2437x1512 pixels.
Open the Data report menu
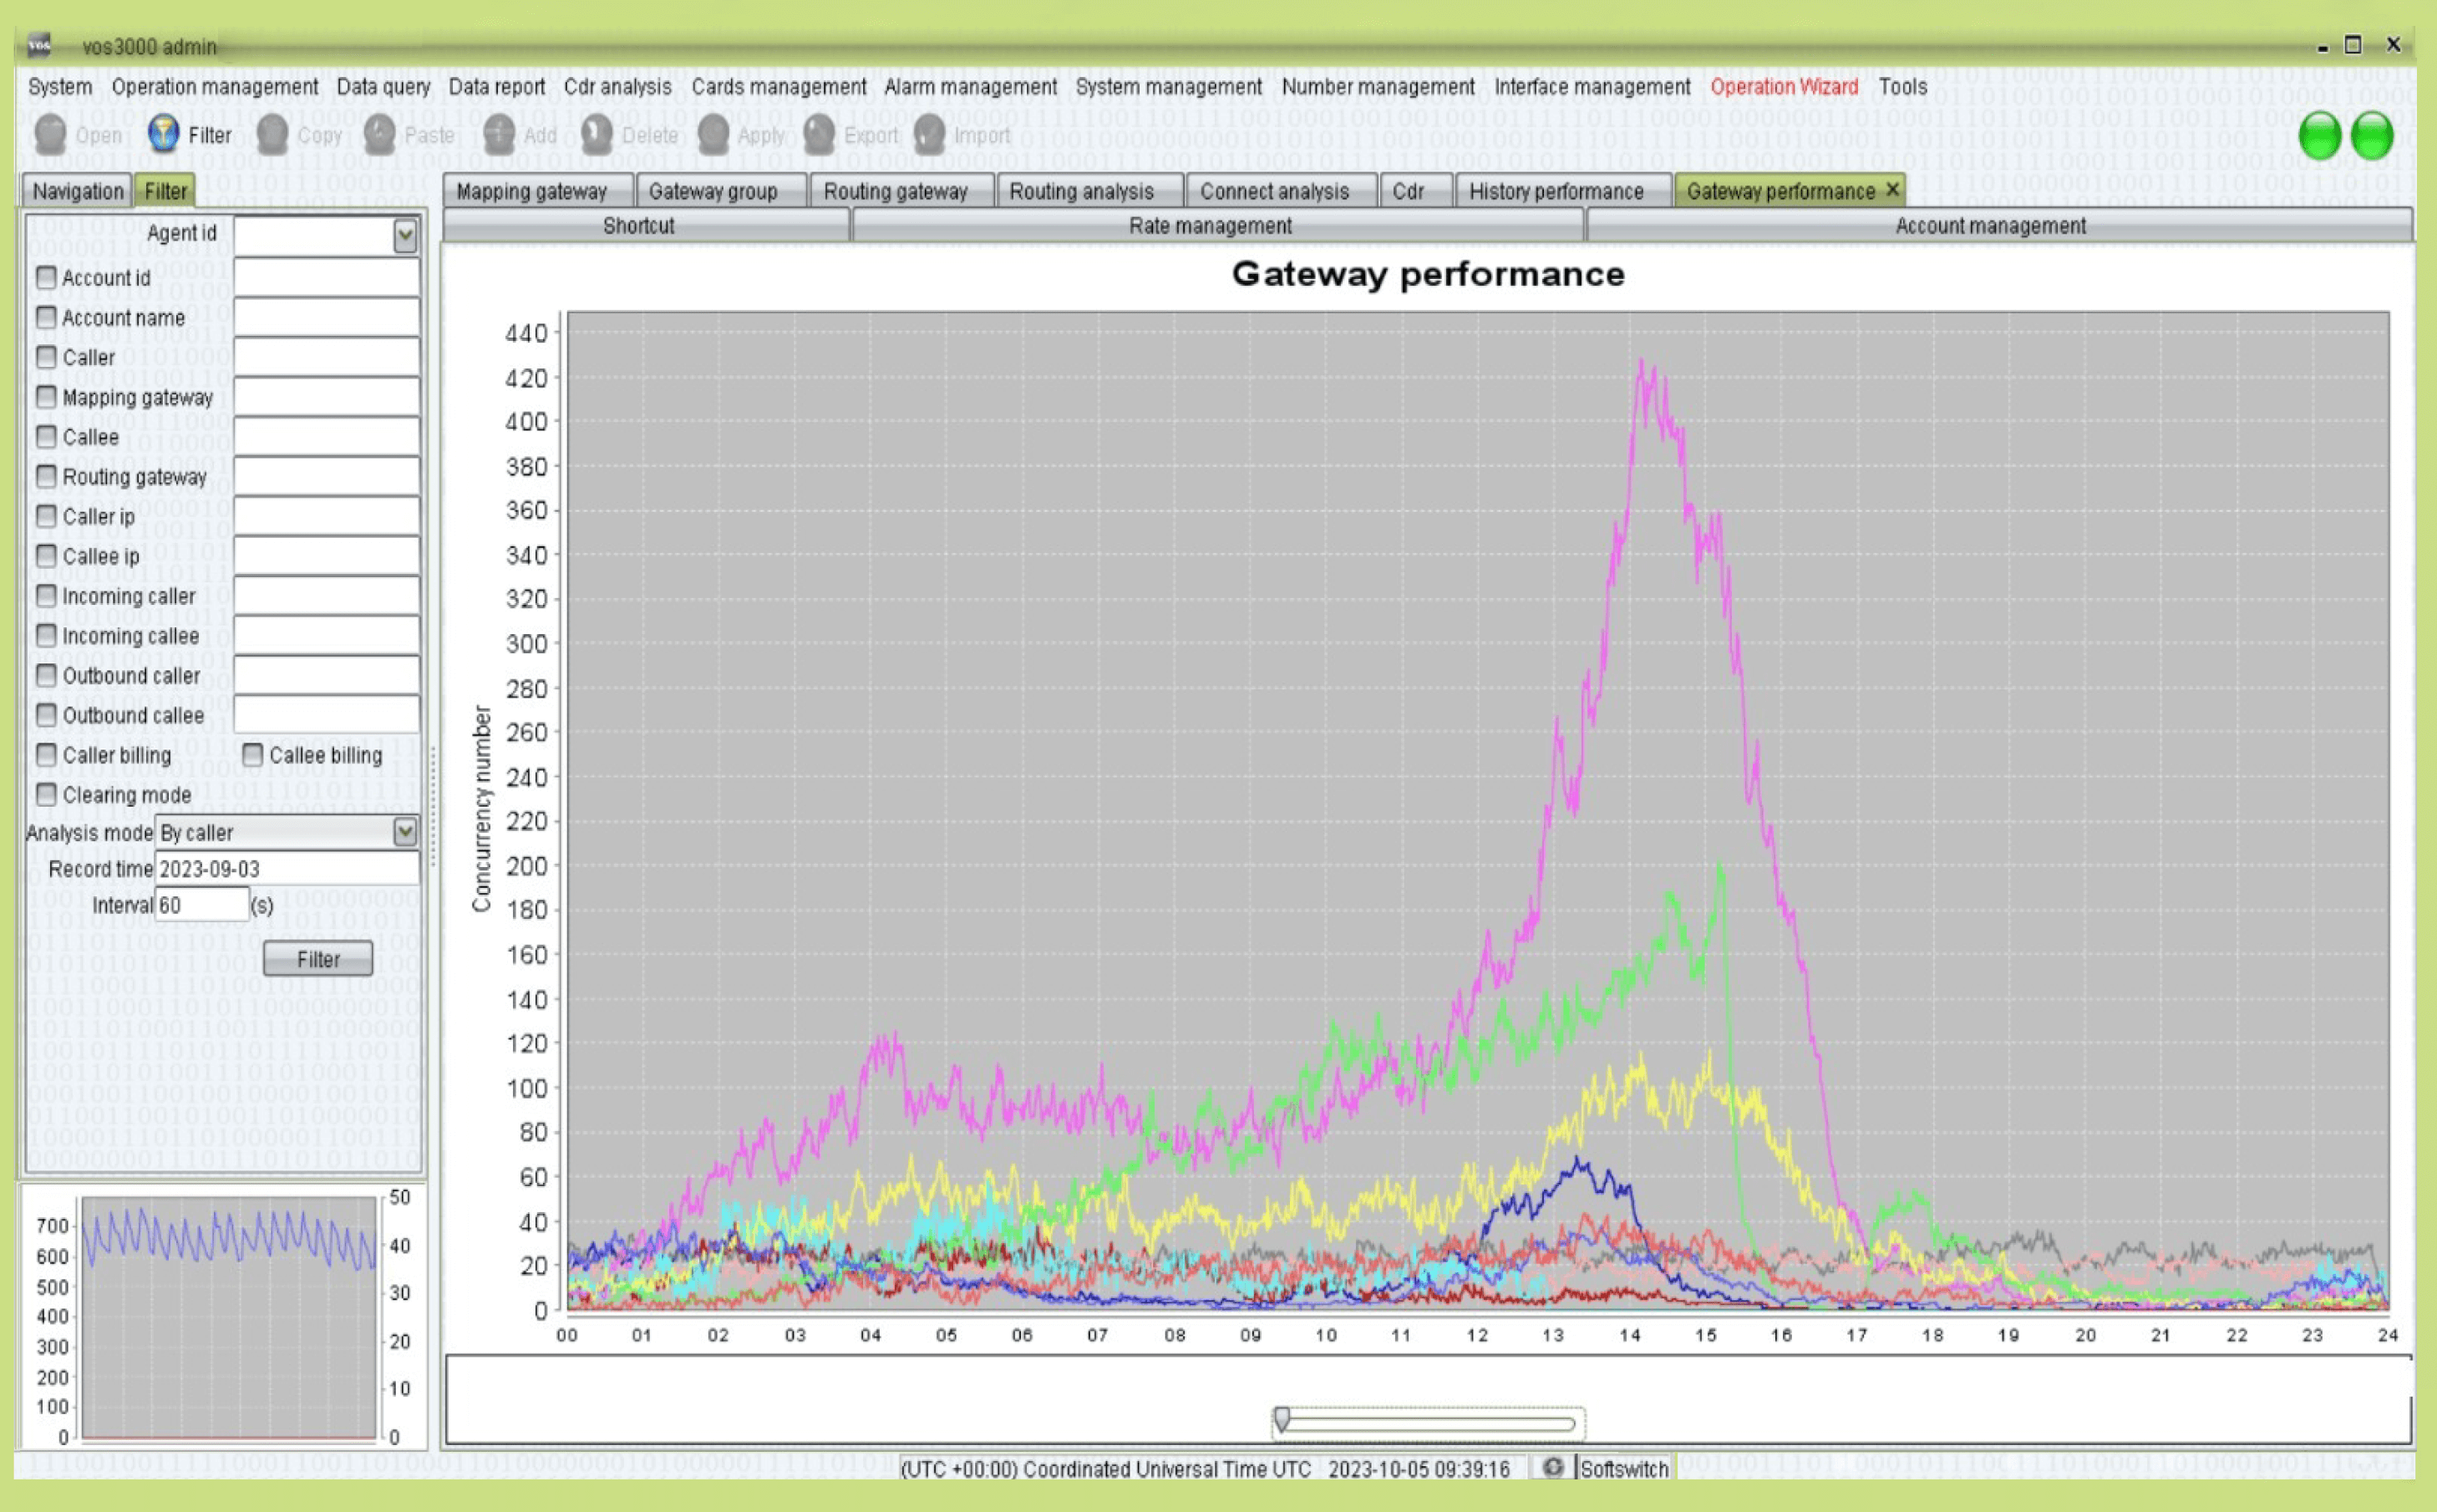[x=497, y=87]
